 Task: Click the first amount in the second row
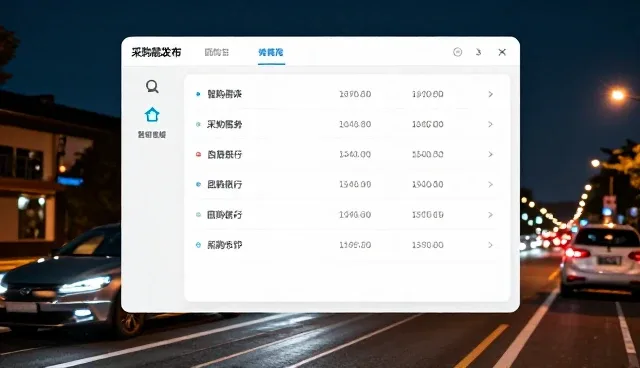[x=355, y=124]
